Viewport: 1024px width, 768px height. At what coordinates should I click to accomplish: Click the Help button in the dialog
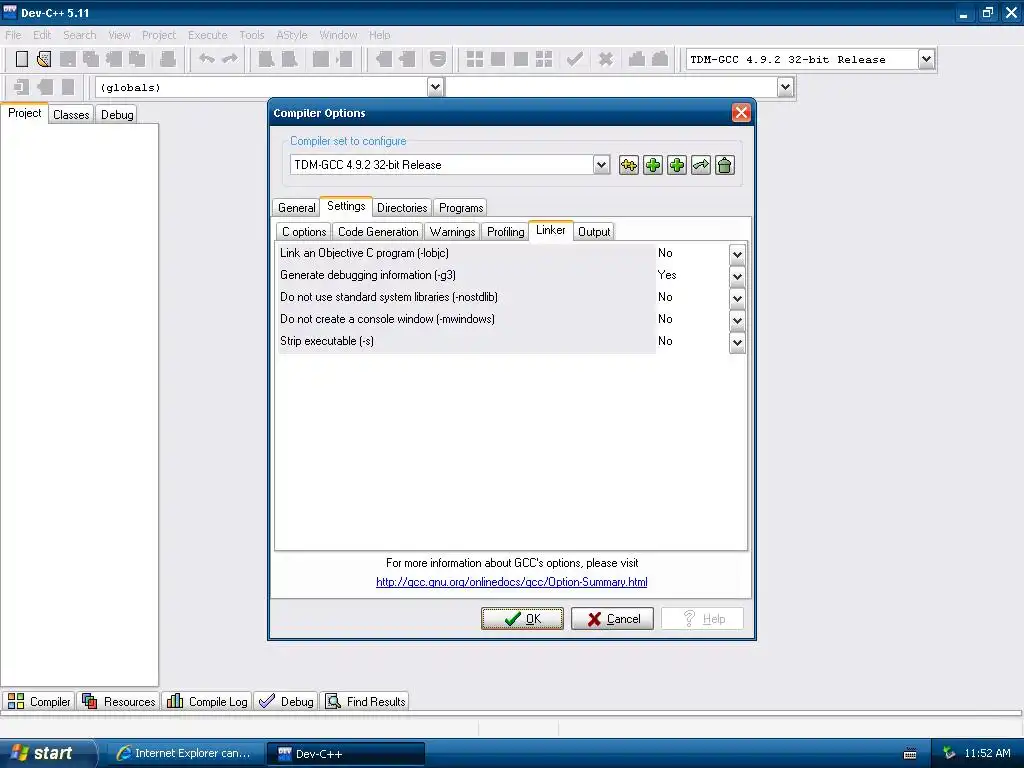coord(702,618)
